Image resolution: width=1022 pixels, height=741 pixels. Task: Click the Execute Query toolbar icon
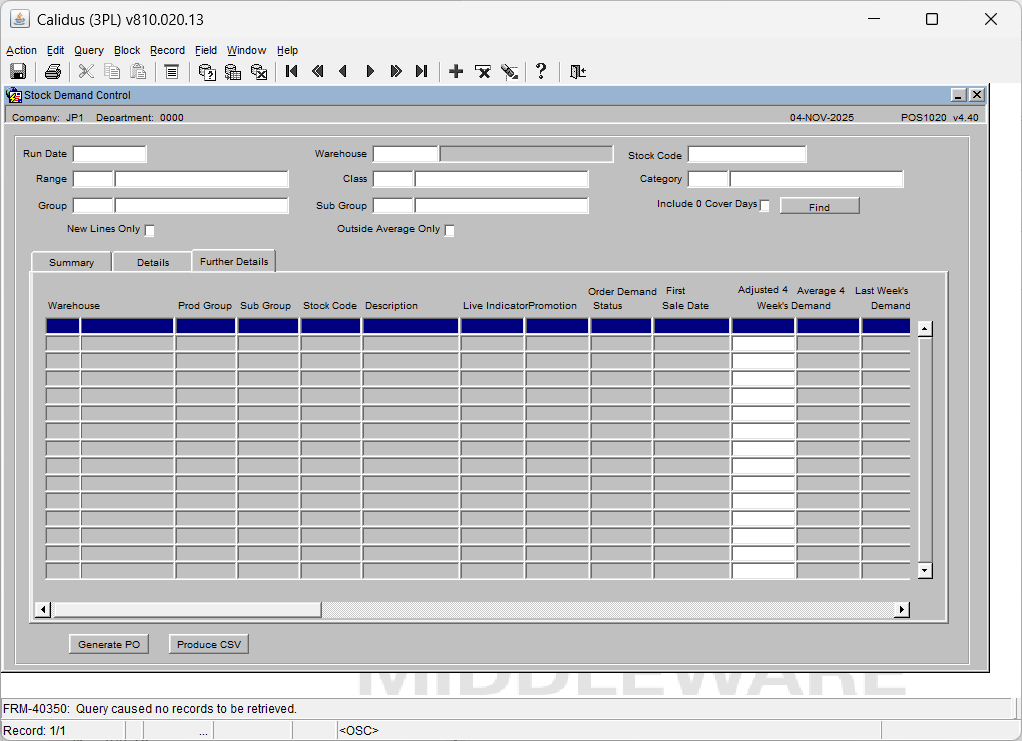pos(233,71)
